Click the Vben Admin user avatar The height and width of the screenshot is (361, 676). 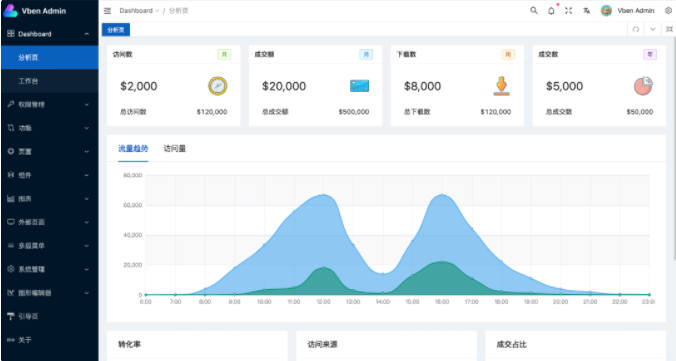click(606, 11)
